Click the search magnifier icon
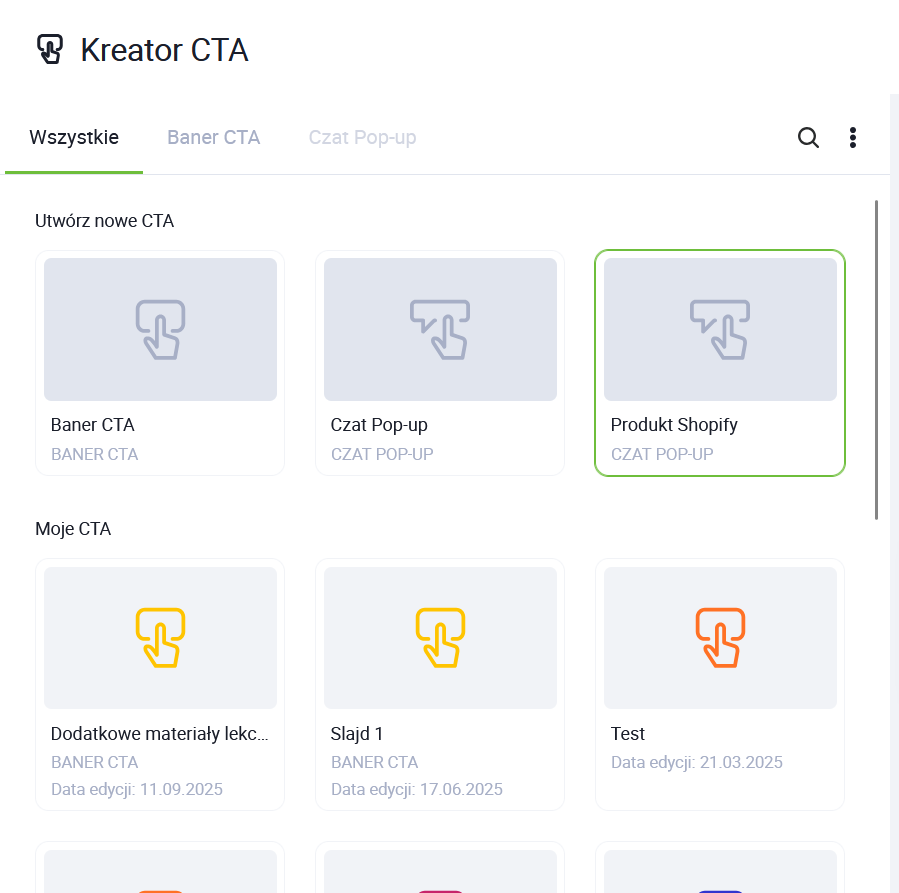The width and height of the screenshot is (899, 893). tap(808, 138)
